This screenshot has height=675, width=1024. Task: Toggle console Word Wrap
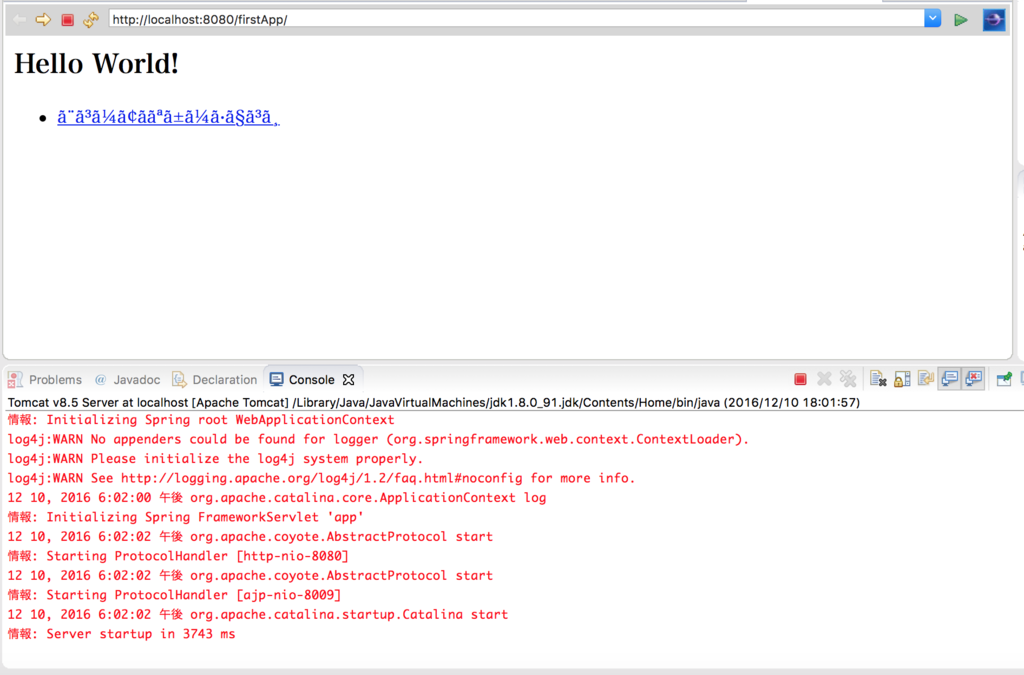click(x=925, y=379)
